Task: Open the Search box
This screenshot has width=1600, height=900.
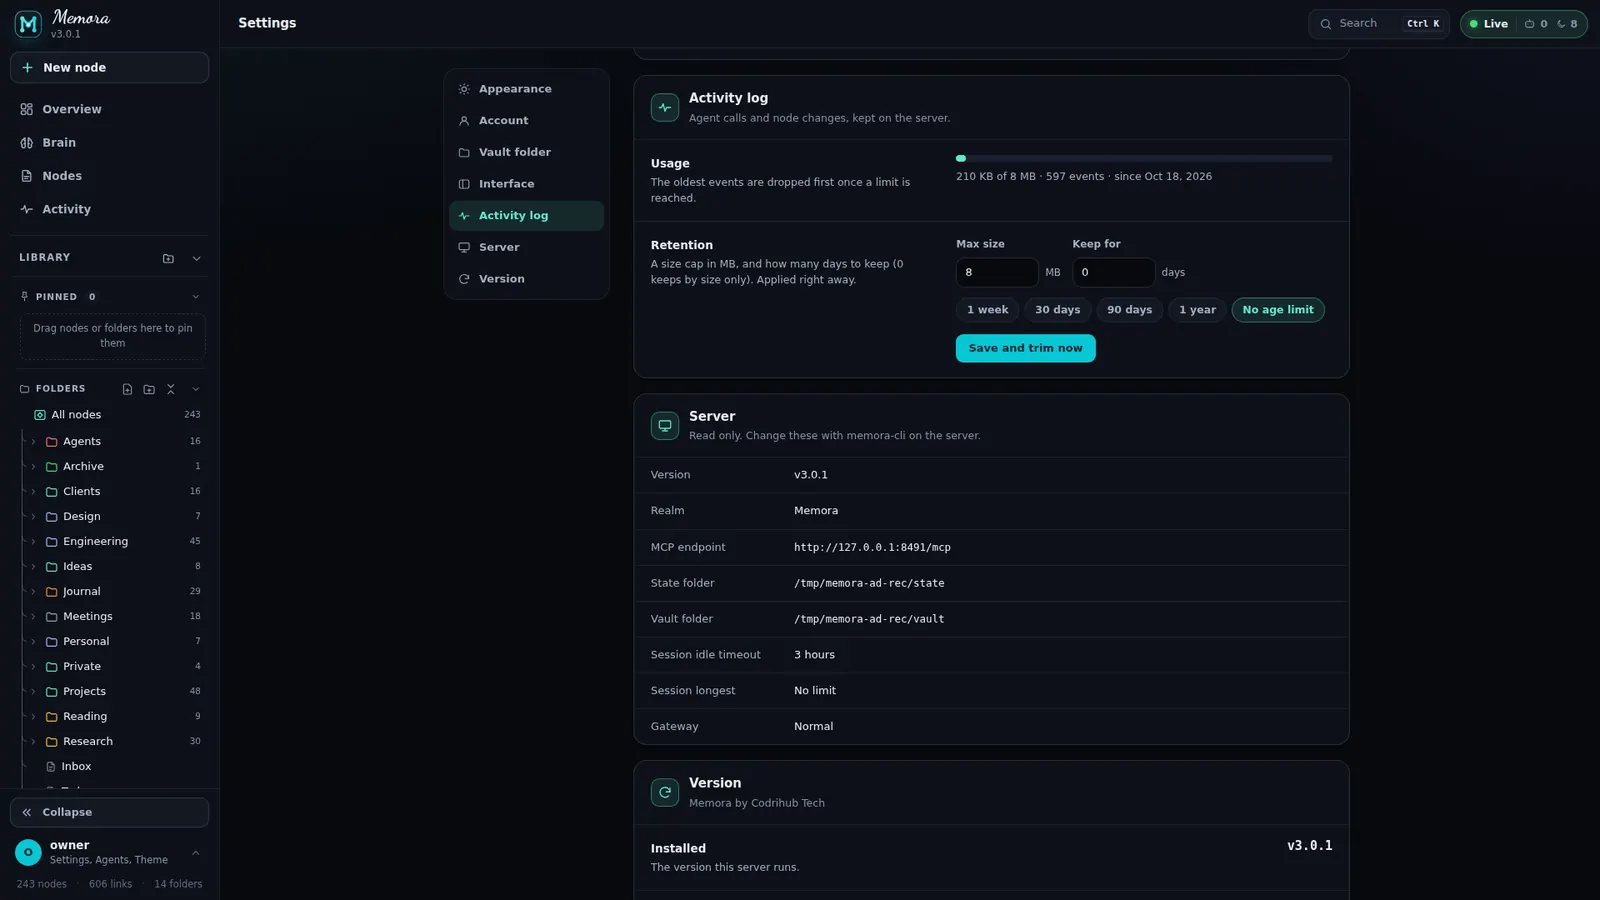Action: (x=1378, y=24)
